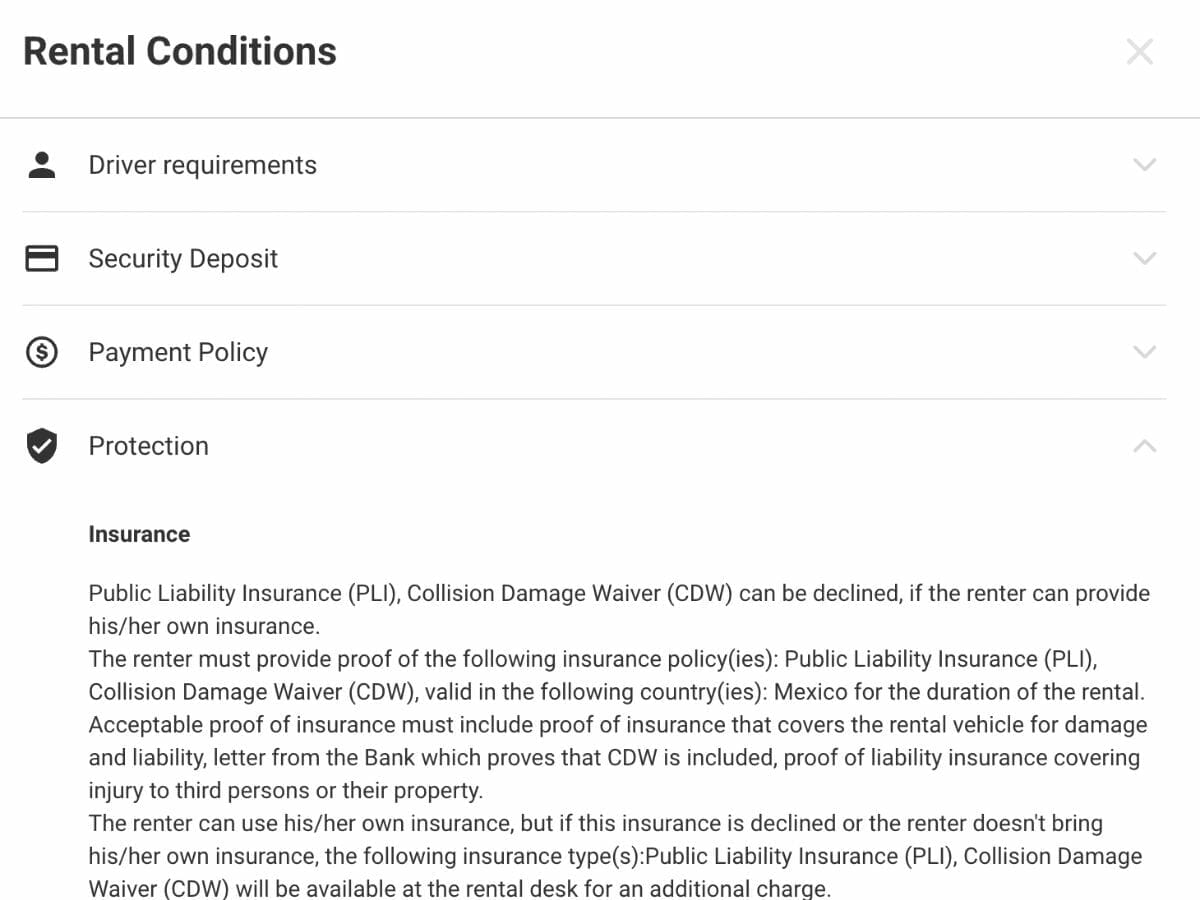Close the Rental Conditions dialog
The image size is (1200, 900).
click(x=1140, y=52)
